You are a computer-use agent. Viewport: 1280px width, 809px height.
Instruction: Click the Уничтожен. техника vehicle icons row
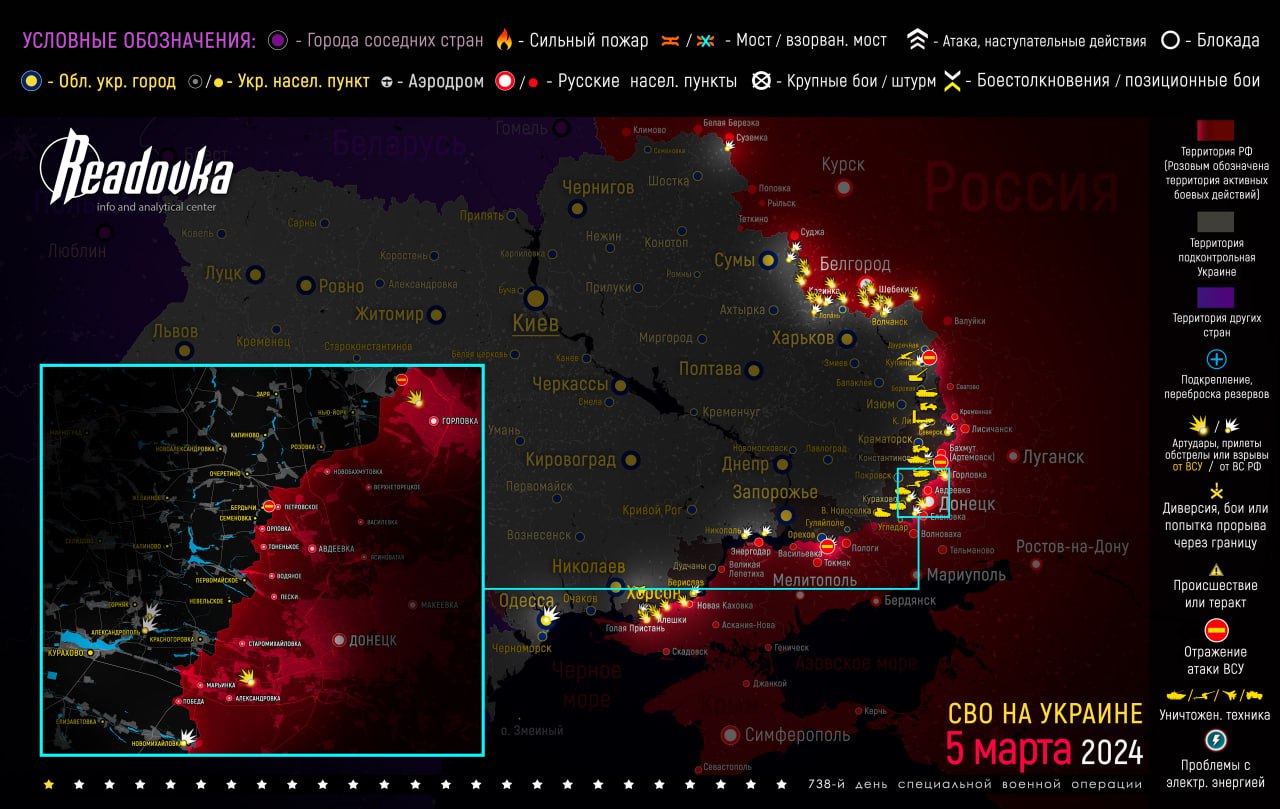(1214, 695)
